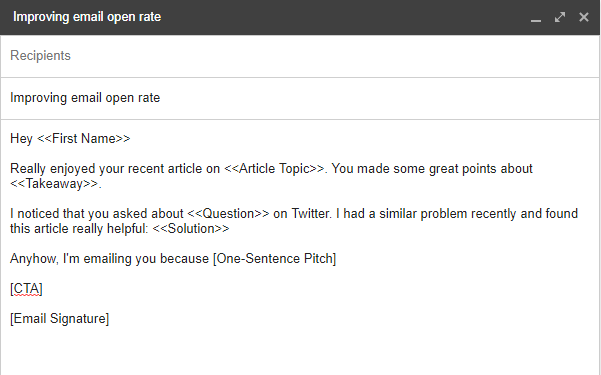Focus the Recipients field
This screenshot has height=375, width=601.
[300, 56]
